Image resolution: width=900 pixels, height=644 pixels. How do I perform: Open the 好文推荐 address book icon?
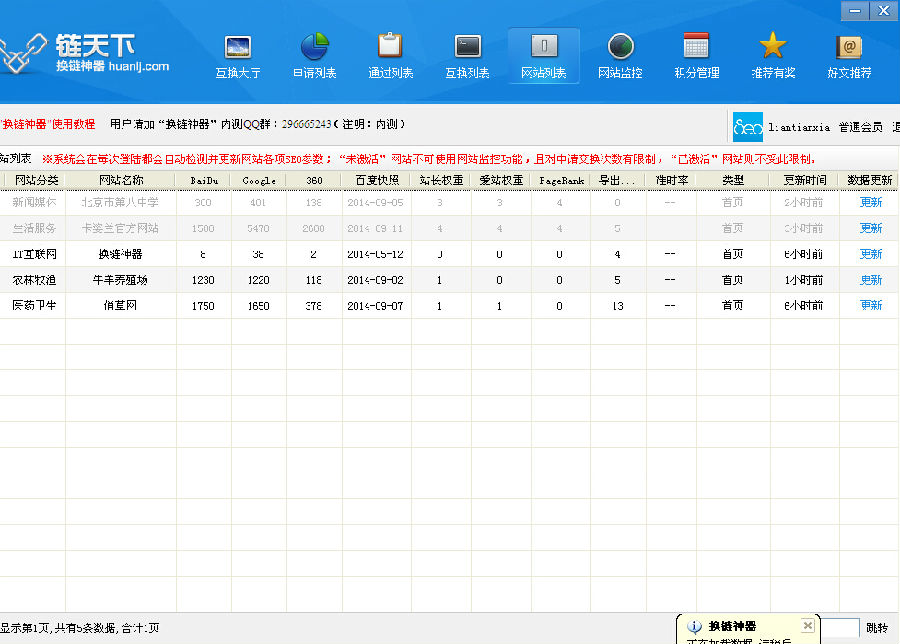pos(849,56)
